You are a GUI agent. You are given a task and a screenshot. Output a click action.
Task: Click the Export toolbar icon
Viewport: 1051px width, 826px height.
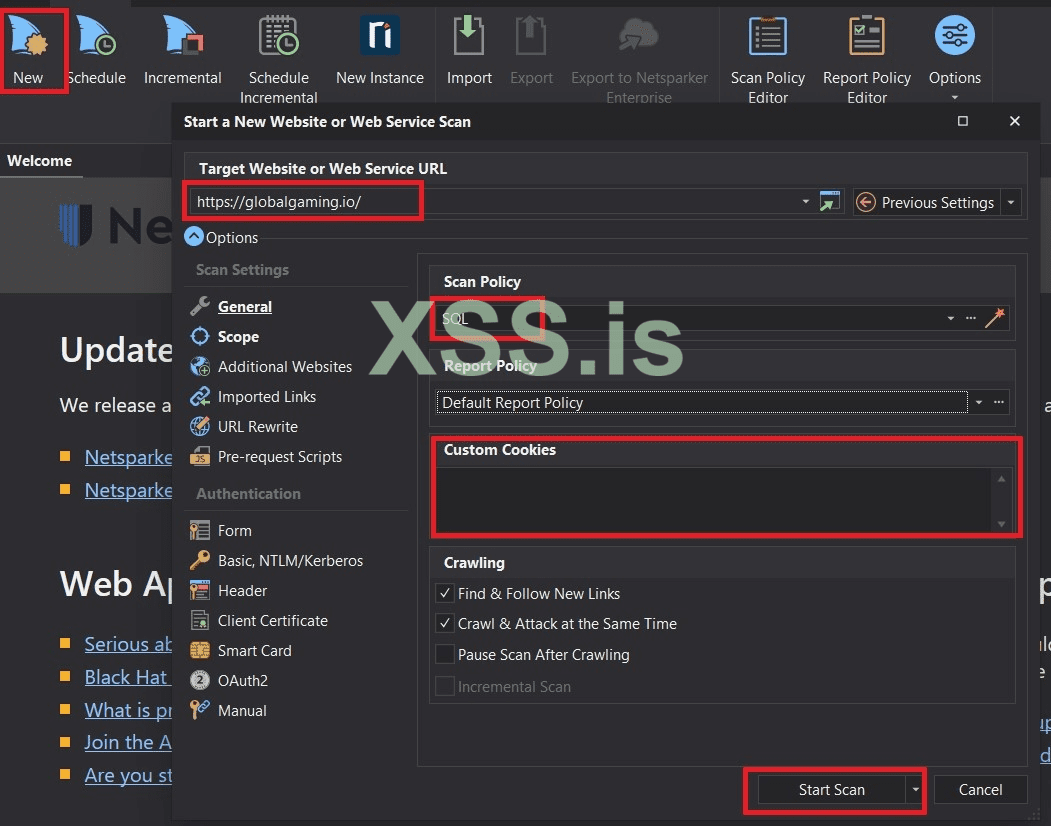[x=531, y=51]
